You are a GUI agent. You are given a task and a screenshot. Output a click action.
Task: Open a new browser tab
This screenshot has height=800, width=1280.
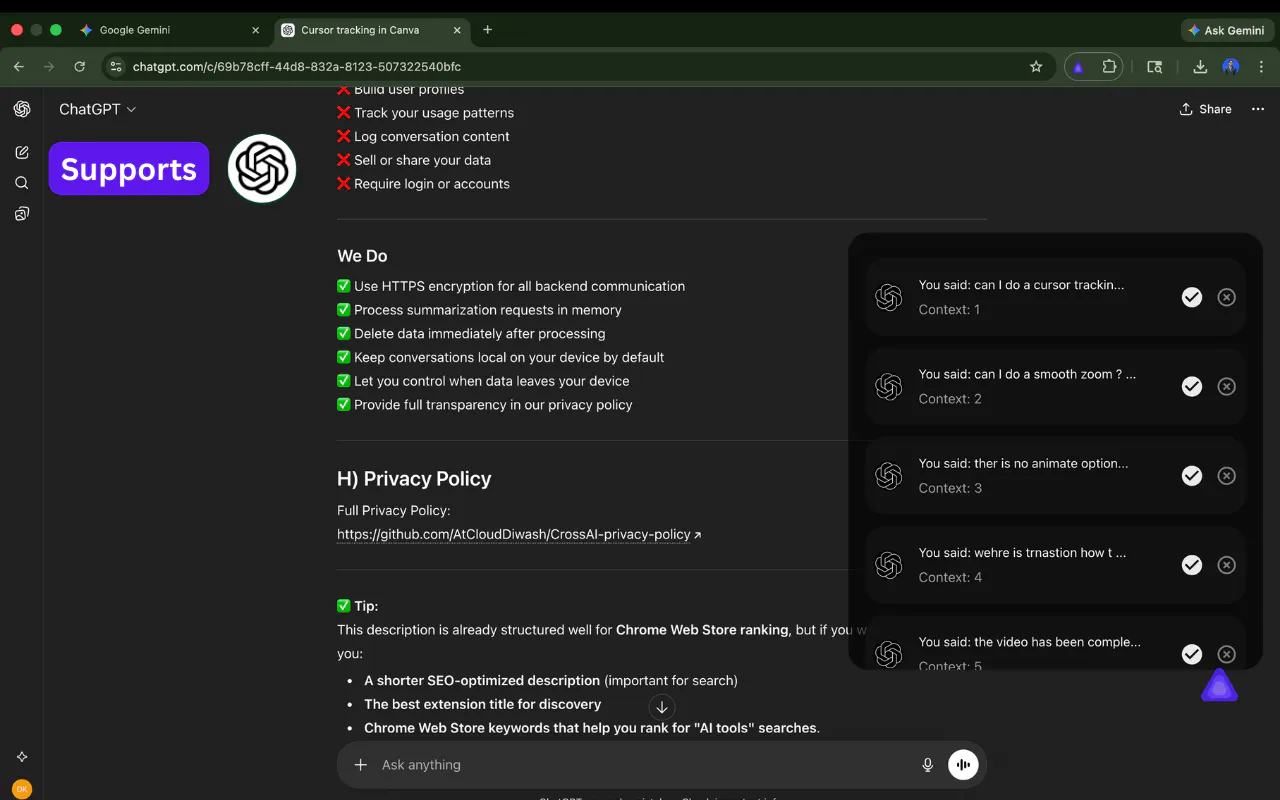tap(487, 30)
